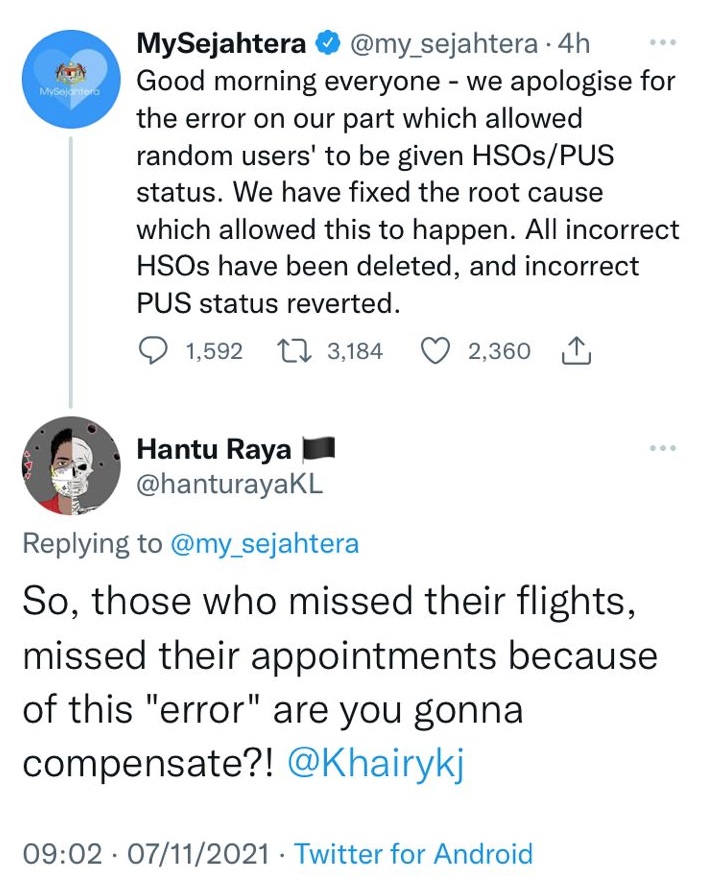Open more options on Hantu Raya reply
The width and height of the screenshot is (705, 893).
(664, 448)
